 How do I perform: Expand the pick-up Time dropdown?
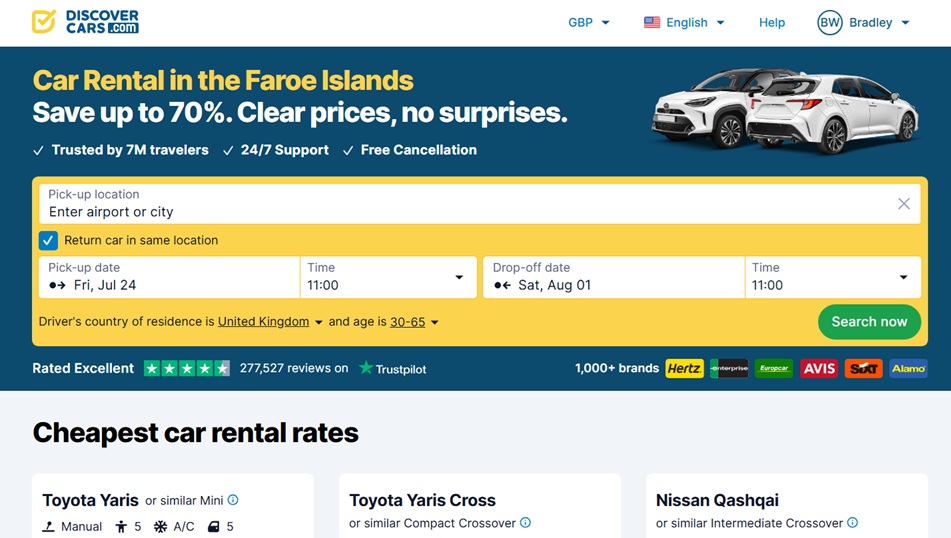click(388, 277)
